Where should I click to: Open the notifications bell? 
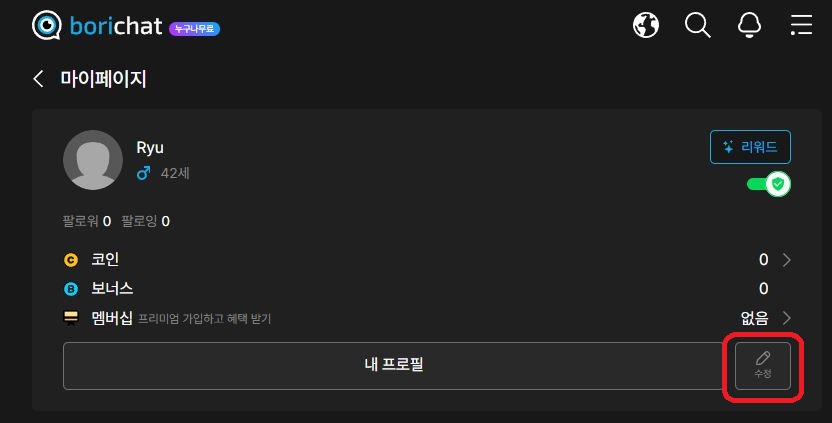tap(749, 25)
